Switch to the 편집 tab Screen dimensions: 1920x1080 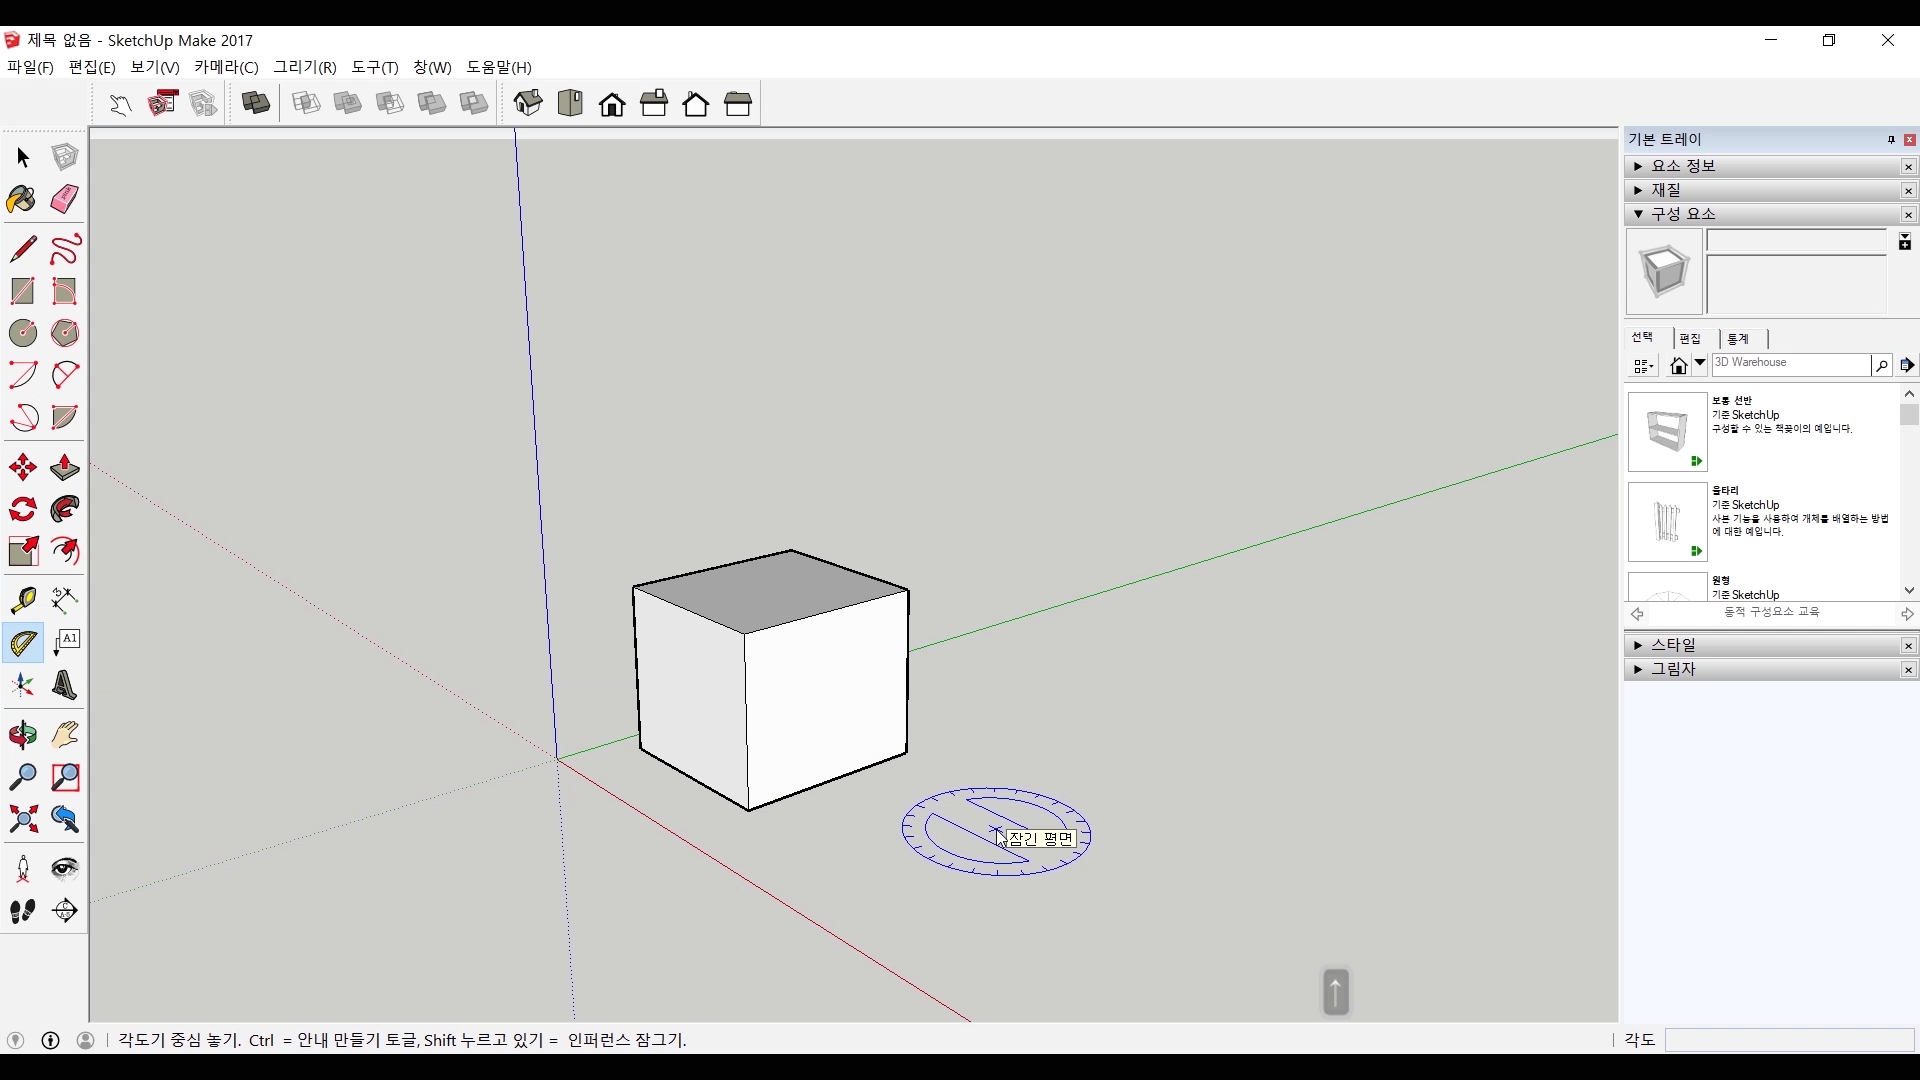coord(1690,339)
